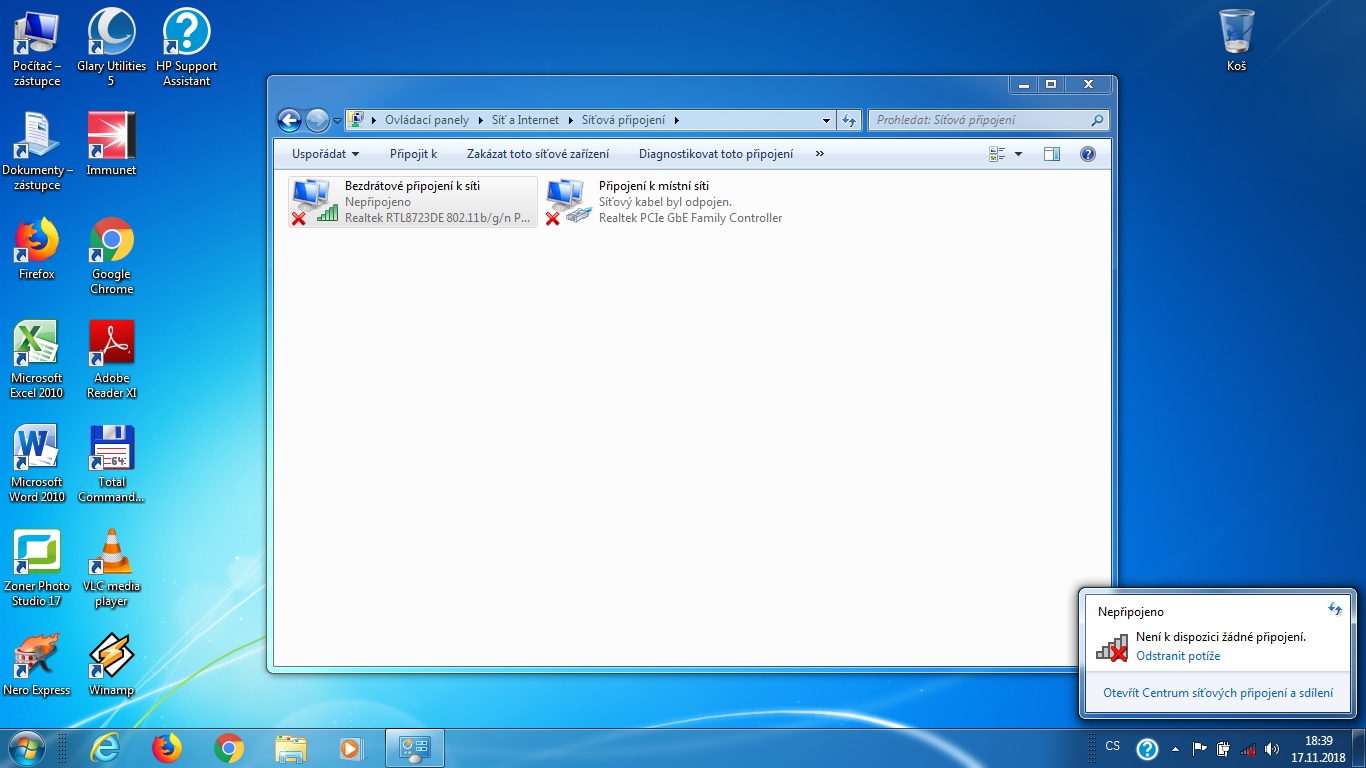
Task: Open Otevřít Centrum síťových připojení a sdílení link
Action: point(1217,692)
